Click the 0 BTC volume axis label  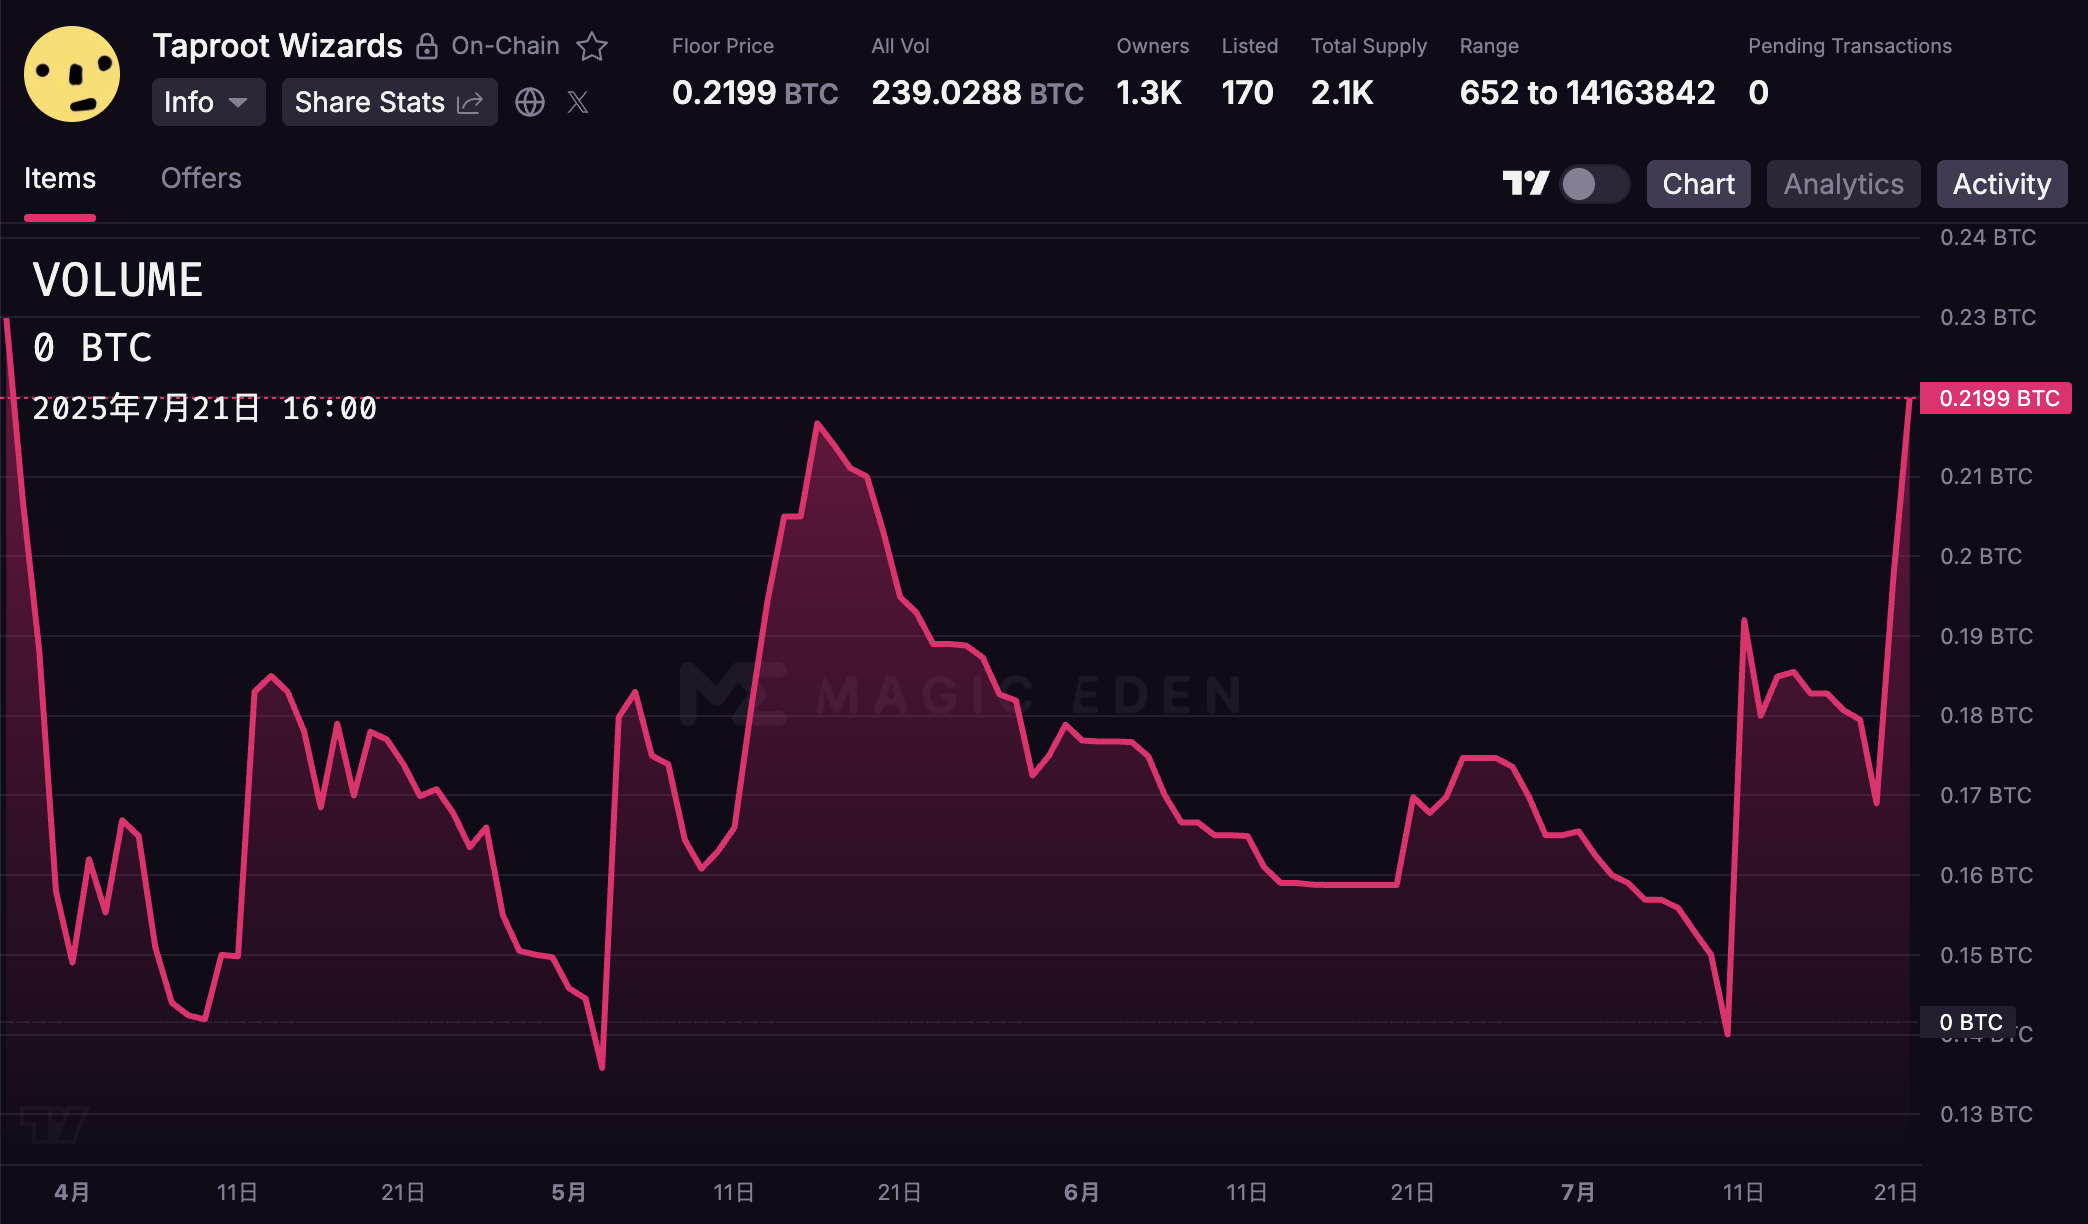1970,1022
